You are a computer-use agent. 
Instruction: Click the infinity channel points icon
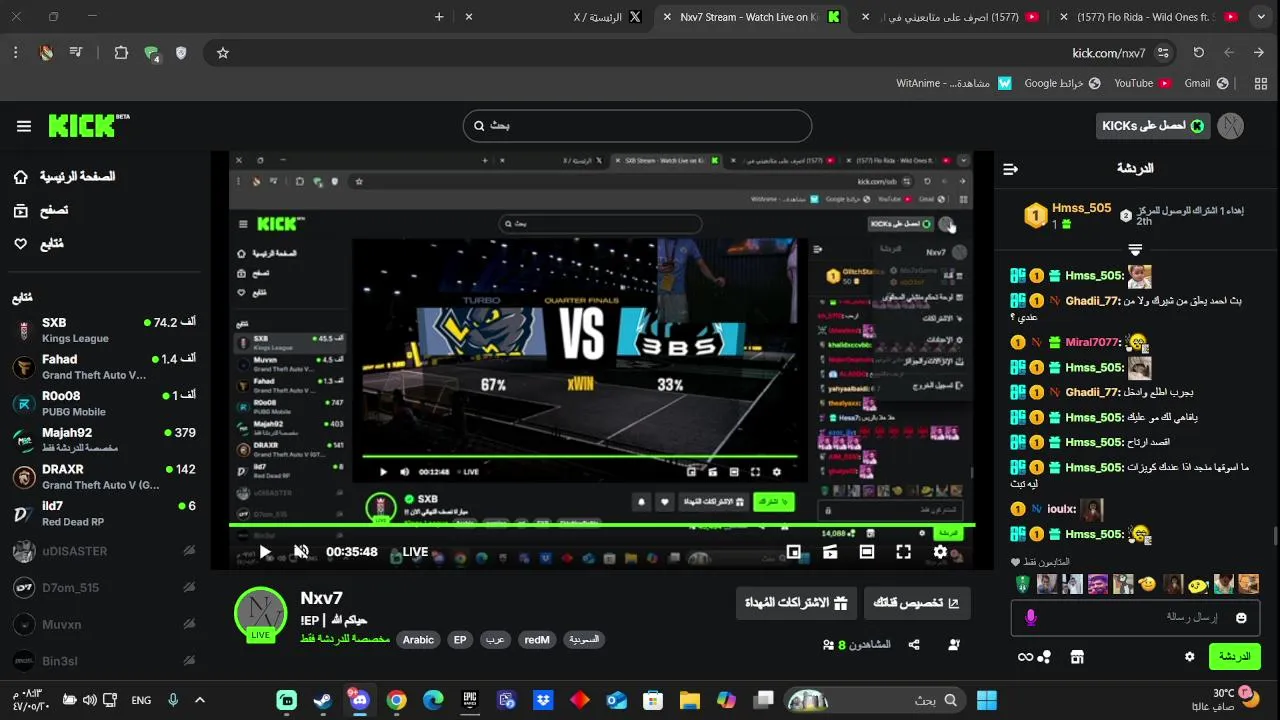tap(1026, 657)
